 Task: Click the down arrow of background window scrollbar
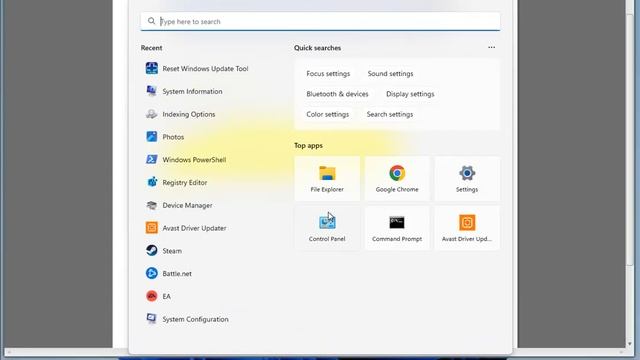pos(629,344)
